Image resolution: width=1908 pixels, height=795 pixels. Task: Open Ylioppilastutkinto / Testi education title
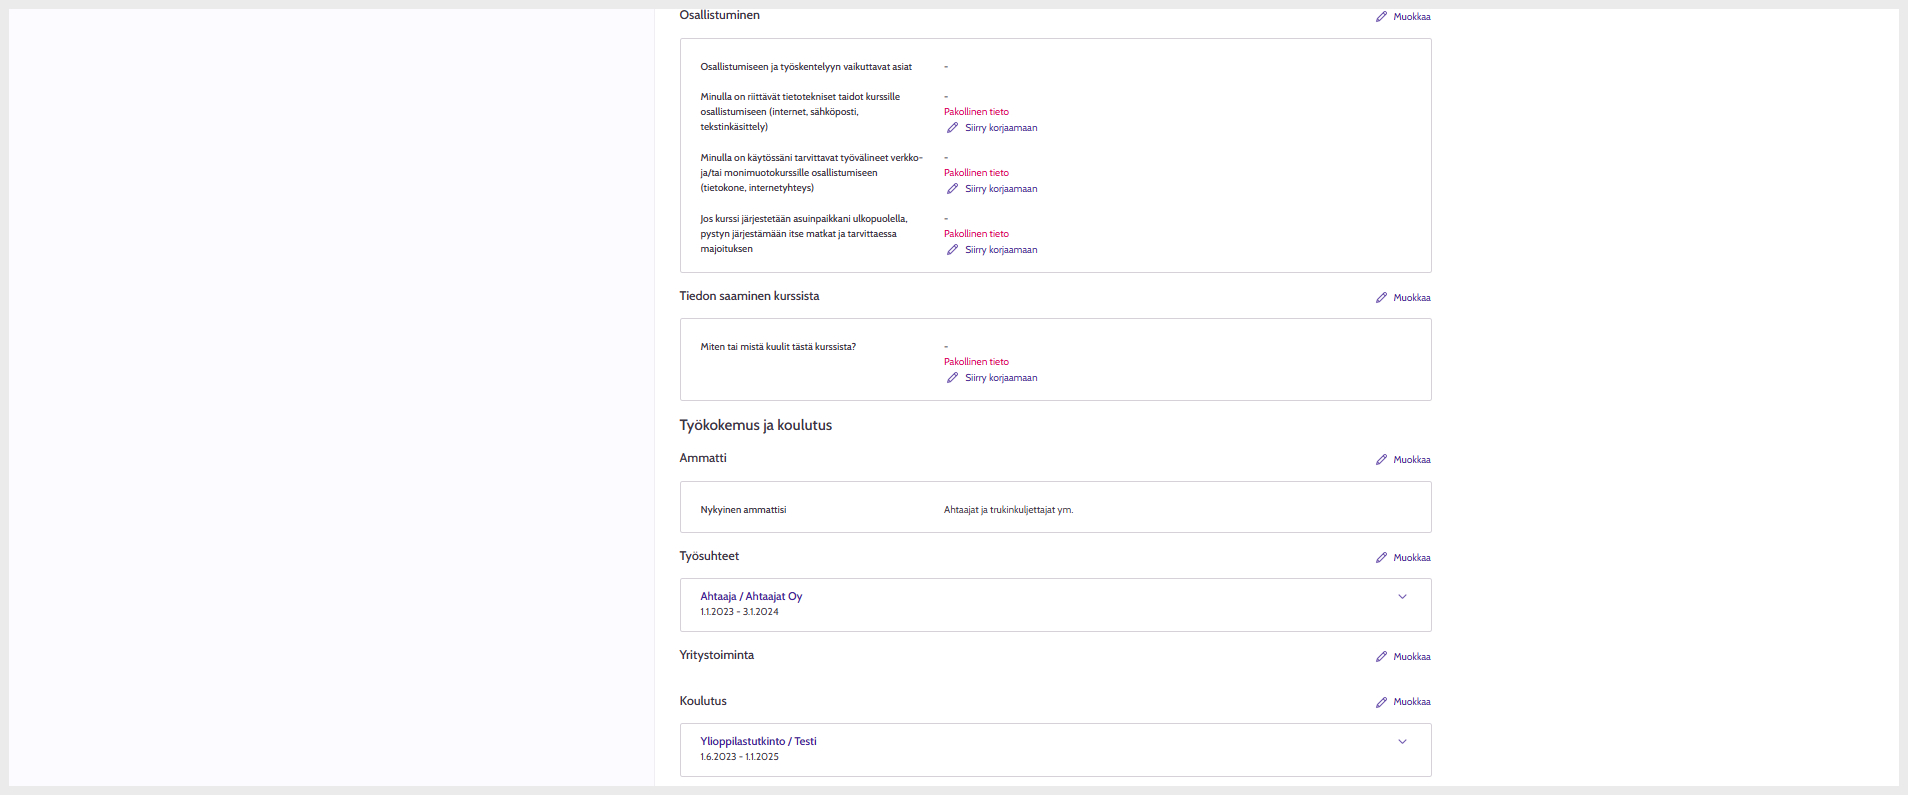click(x=758, y=741)
